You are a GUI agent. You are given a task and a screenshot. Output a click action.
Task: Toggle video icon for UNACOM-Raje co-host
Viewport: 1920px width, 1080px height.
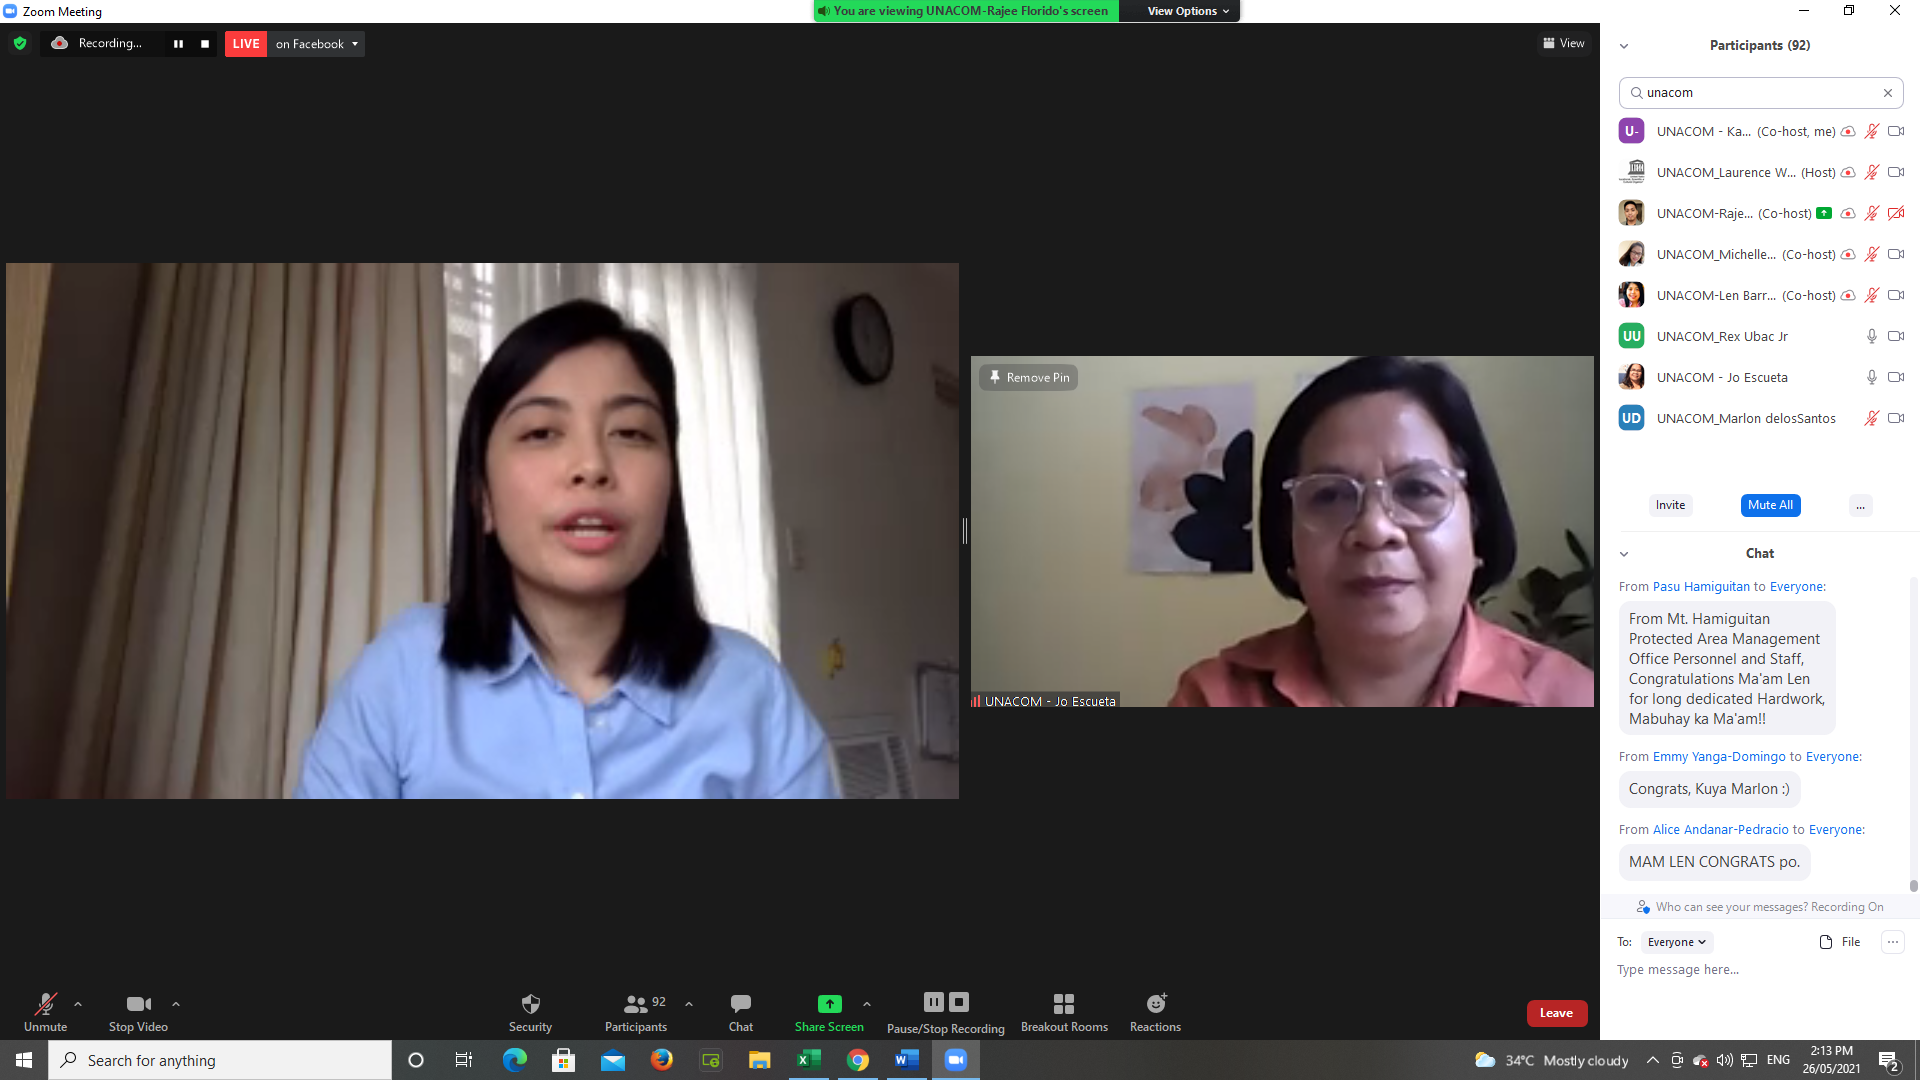pyautogui.click(x=1896, y=213)
